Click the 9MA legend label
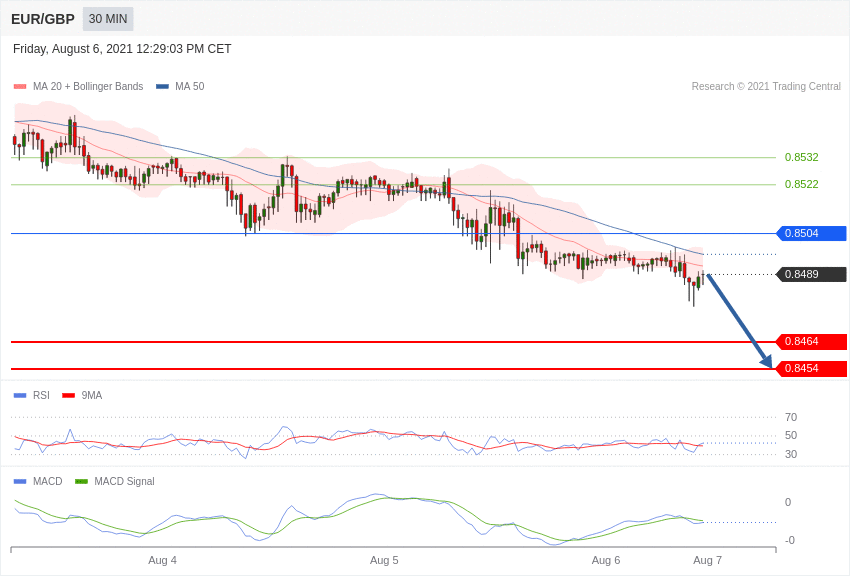The width and height of the screenshot is (850, 576). coord(92,396)
